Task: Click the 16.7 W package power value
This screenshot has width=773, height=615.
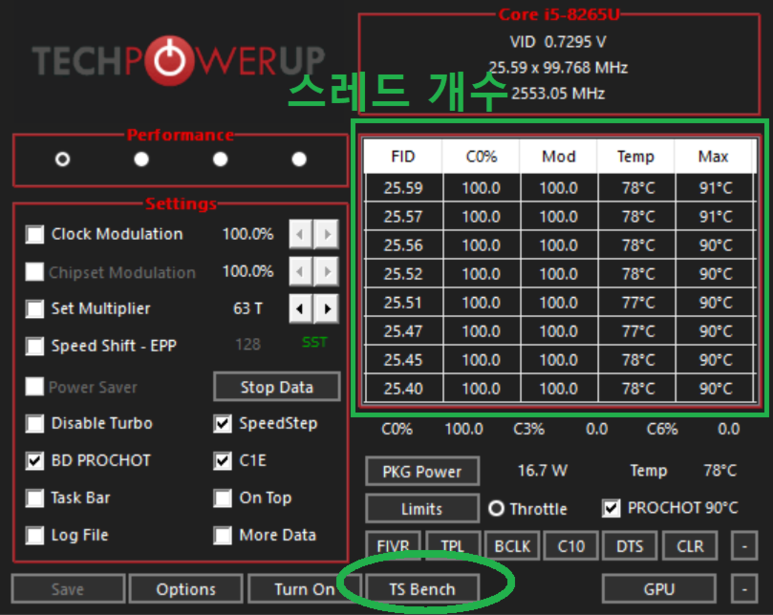Action: click(543, 471)
